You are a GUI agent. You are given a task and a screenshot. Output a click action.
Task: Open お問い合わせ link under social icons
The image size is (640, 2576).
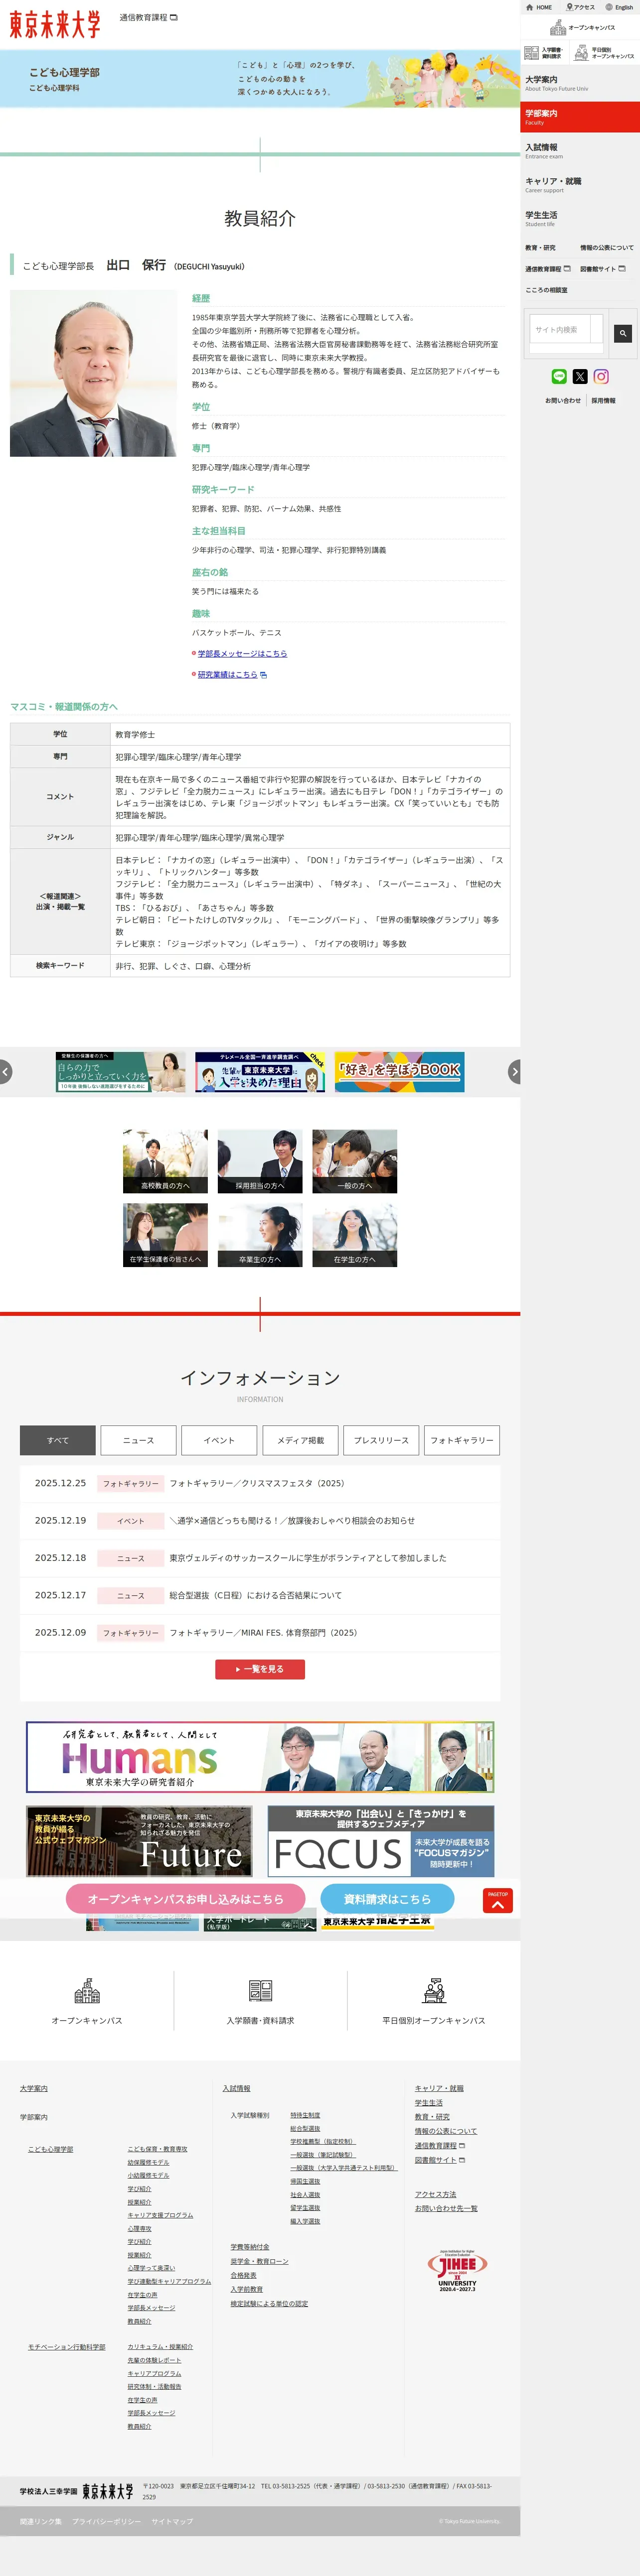pos(563,401)
